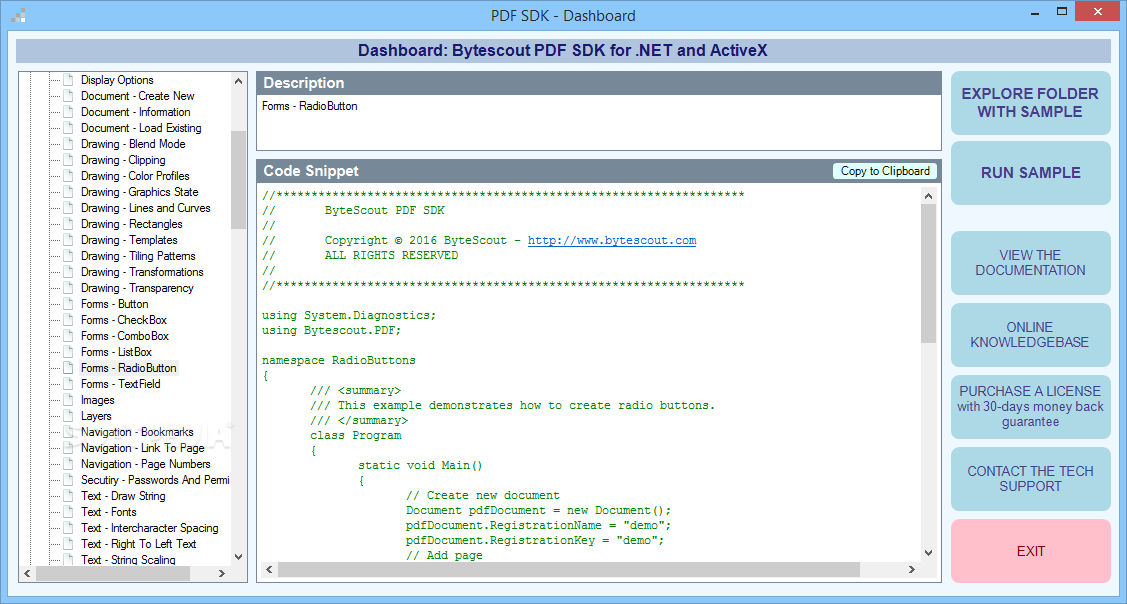The image size is (1127, 604).
Task: Click the page icon next to Document - Create New
Action: point(68,96)
